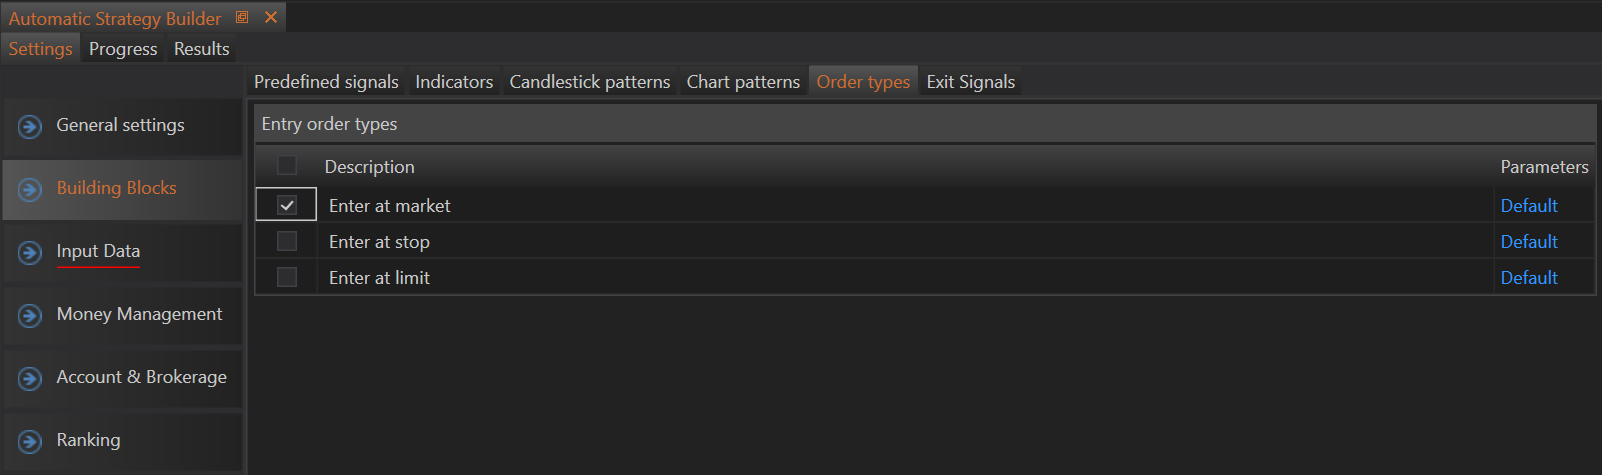
Task: Enable the Enter at stop checkbox
Action: tap(287, 241)
